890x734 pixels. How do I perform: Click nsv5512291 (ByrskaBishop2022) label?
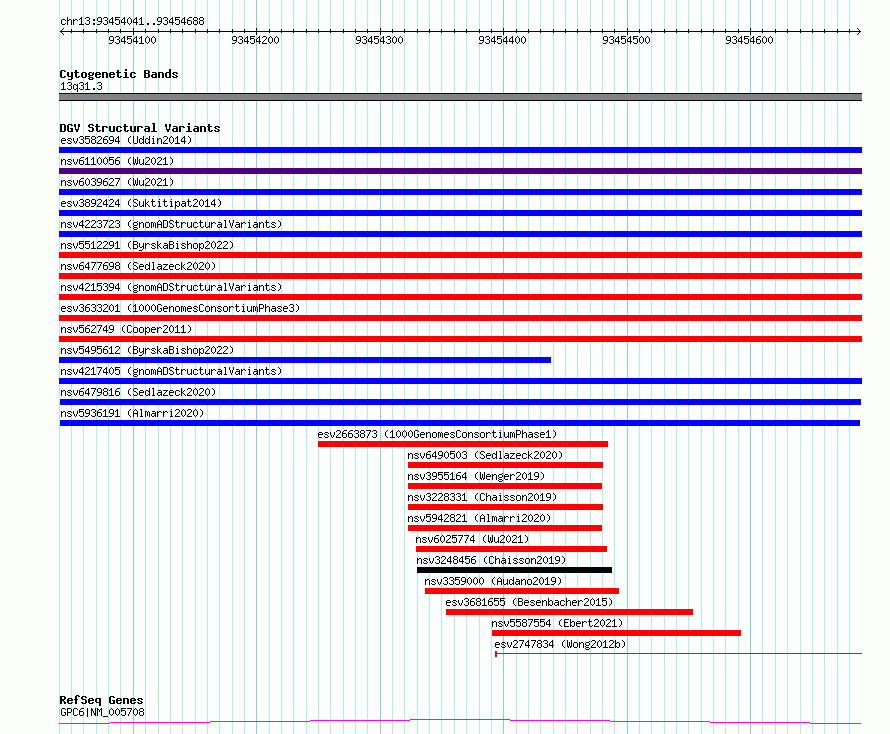point(147,245)
